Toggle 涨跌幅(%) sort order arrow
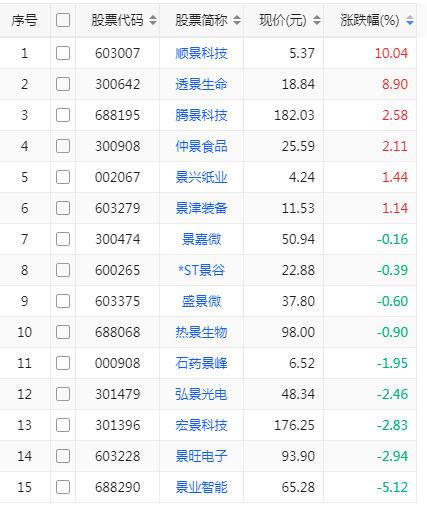427x510 pixels. point(410,20)
